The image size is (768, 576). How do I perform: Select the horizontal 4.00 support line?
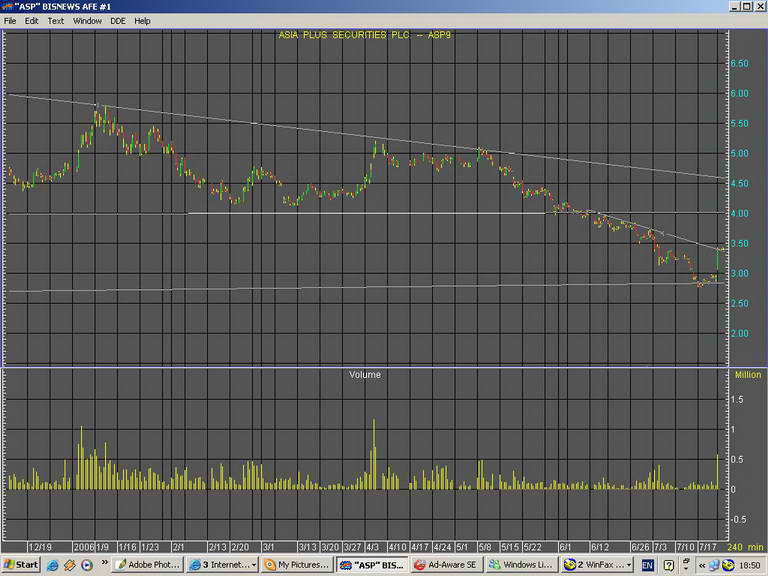coord(366,213)
